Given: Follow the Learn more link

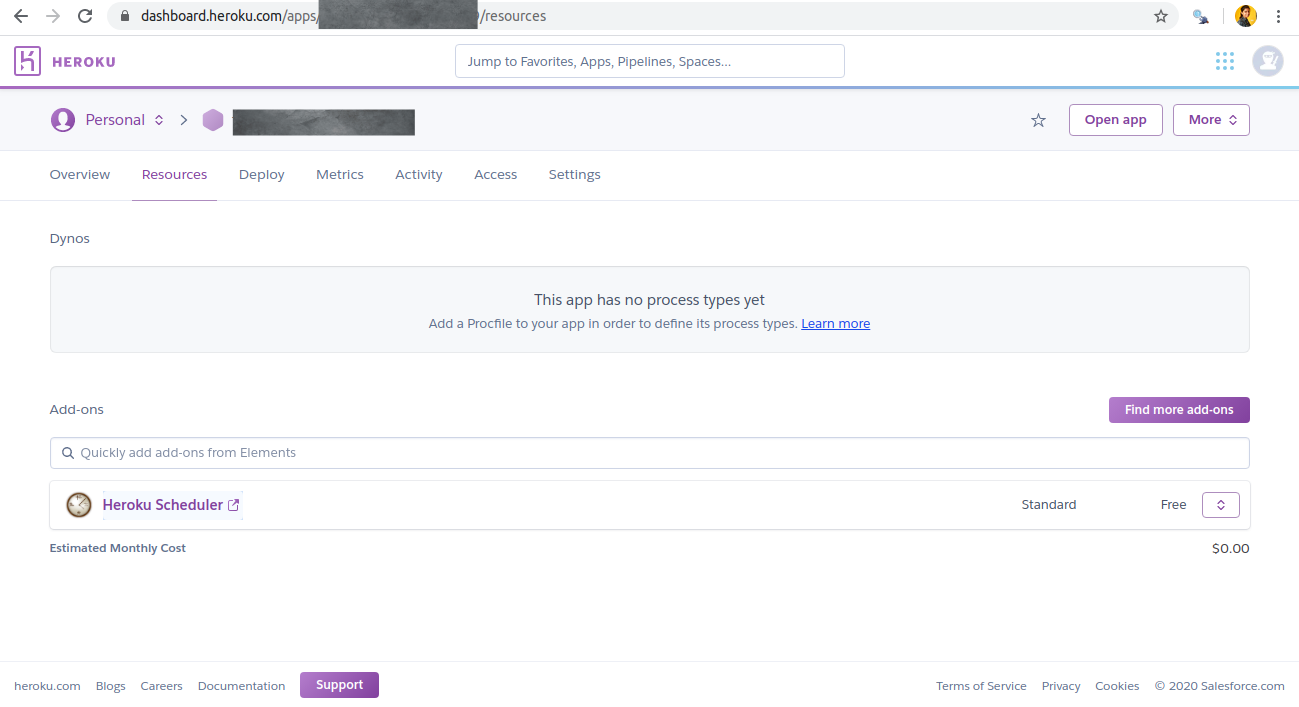Looking at the screenshot, I should click(x=836, y=324).
